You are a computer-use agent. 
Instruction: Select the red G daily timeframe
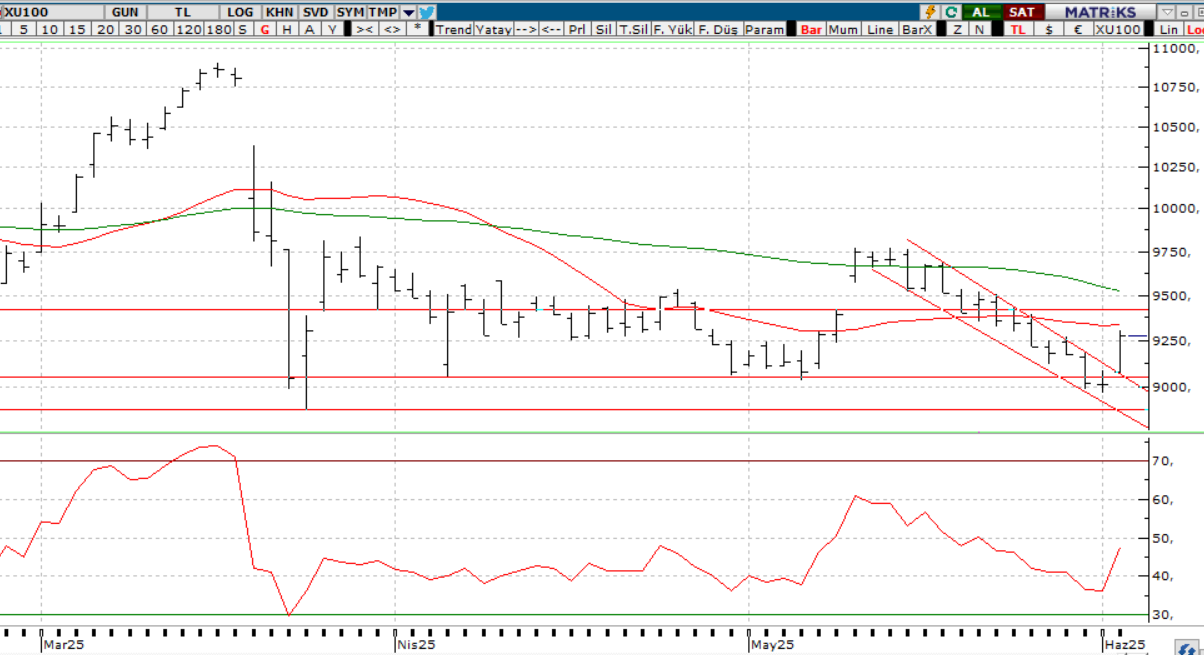tap(265, 30)
